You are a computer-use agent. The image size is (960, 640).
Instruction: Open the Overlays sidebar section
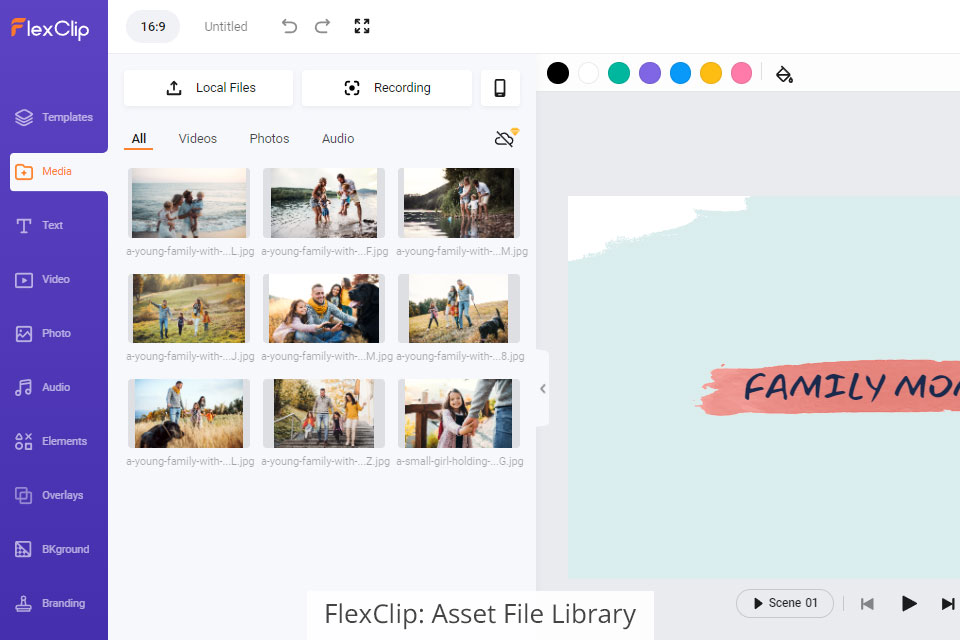click(49, 495)
